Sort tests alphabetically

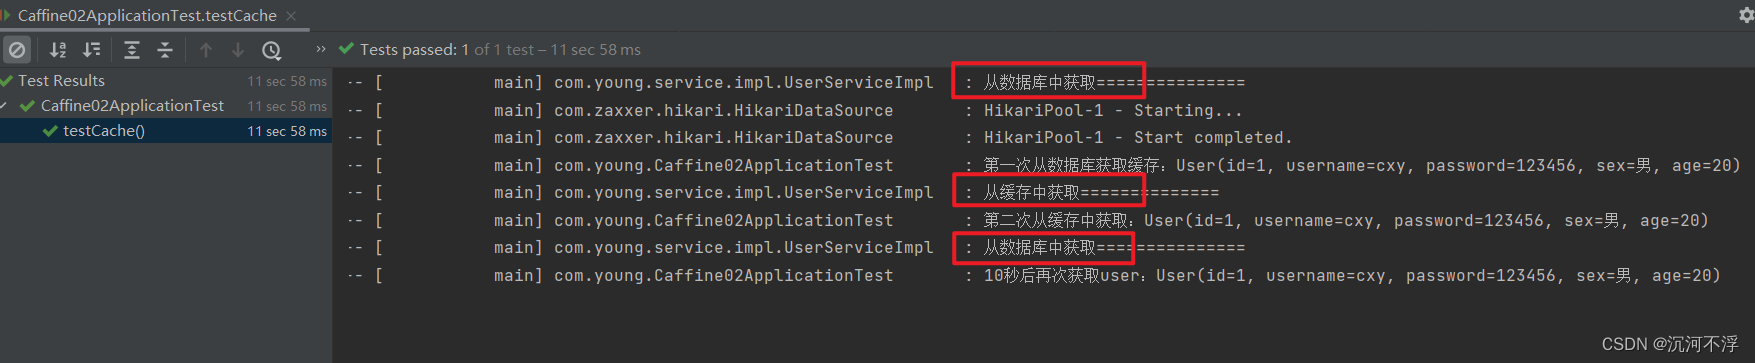pyautogui.click(x=58, y=50)
